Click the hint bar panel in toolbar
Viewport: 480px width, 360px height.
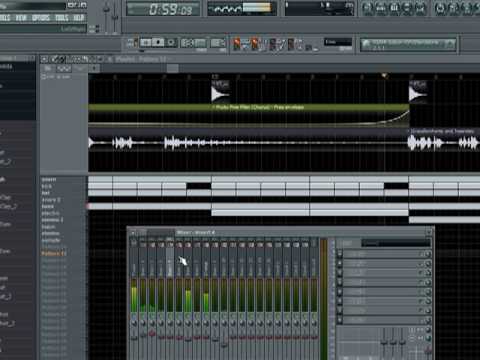click(408, 45)
